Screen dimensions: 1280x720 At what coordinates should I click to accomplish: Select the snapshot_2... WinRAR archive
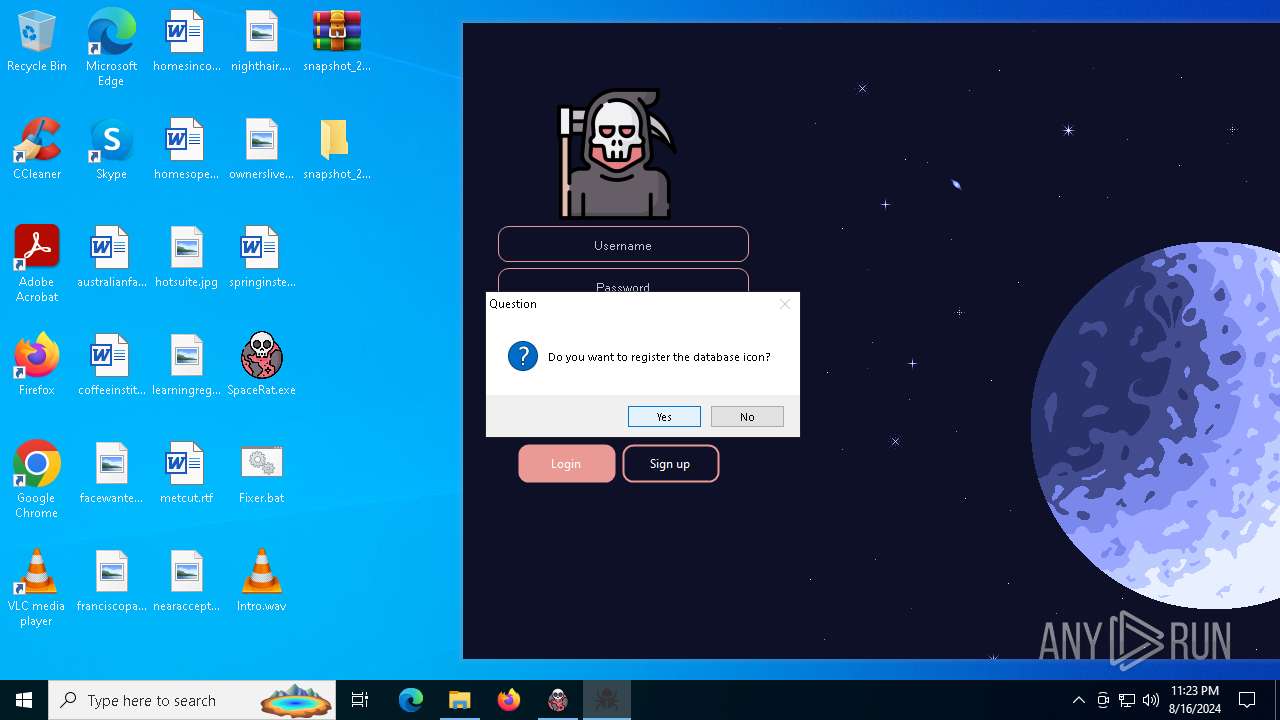coord(337,43)
